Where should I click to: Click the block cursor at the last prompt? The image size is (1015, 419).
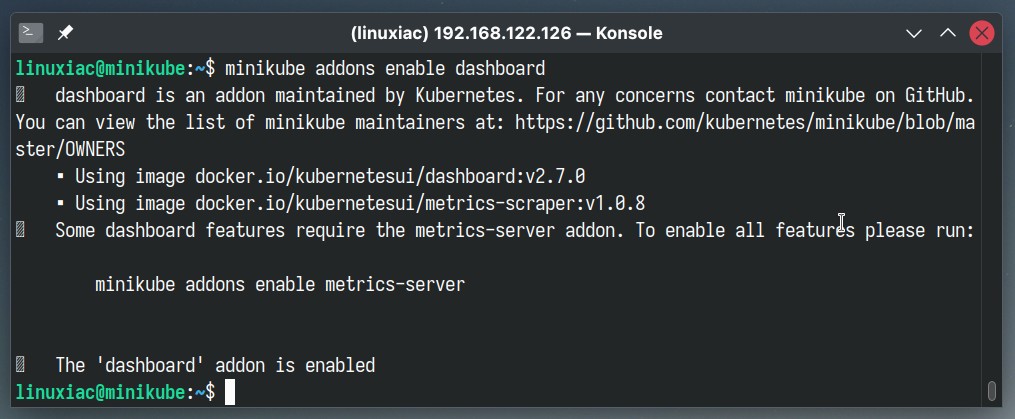click(230, 392)
